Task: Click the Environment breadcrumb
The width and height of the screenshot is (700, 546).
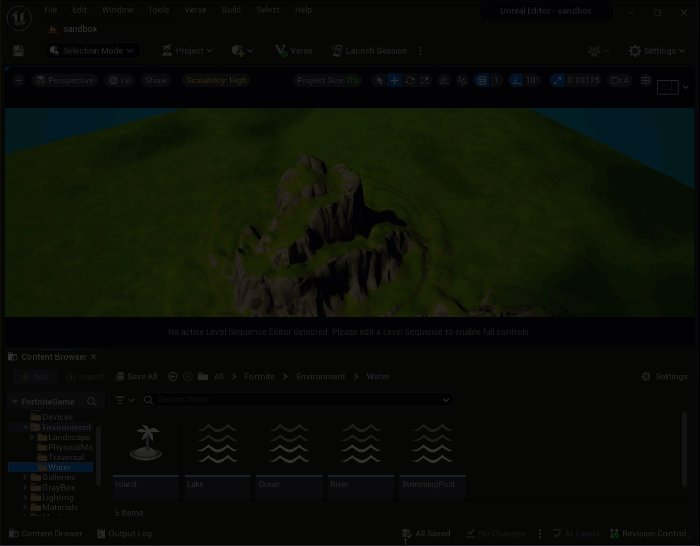Action: [x=321, y=377]
